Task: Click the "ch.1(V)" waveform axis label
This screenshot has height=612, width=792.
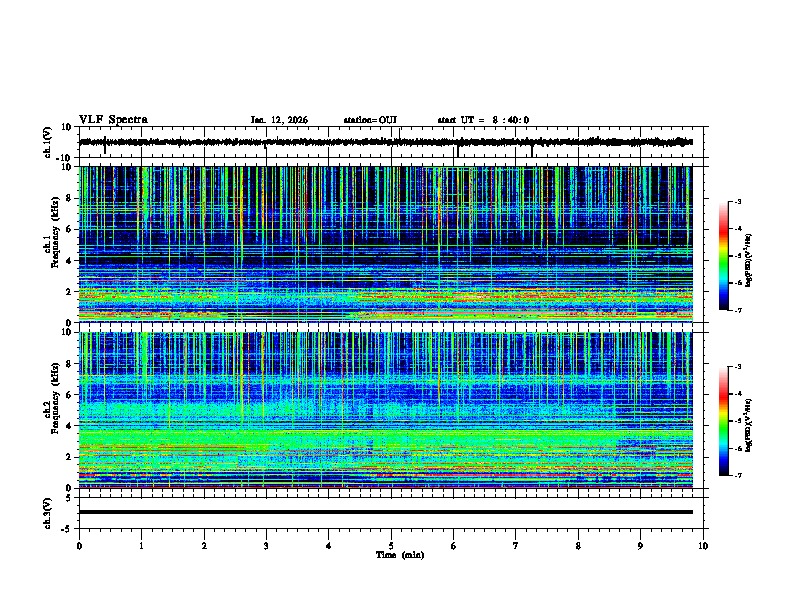Action: (47, 142)
